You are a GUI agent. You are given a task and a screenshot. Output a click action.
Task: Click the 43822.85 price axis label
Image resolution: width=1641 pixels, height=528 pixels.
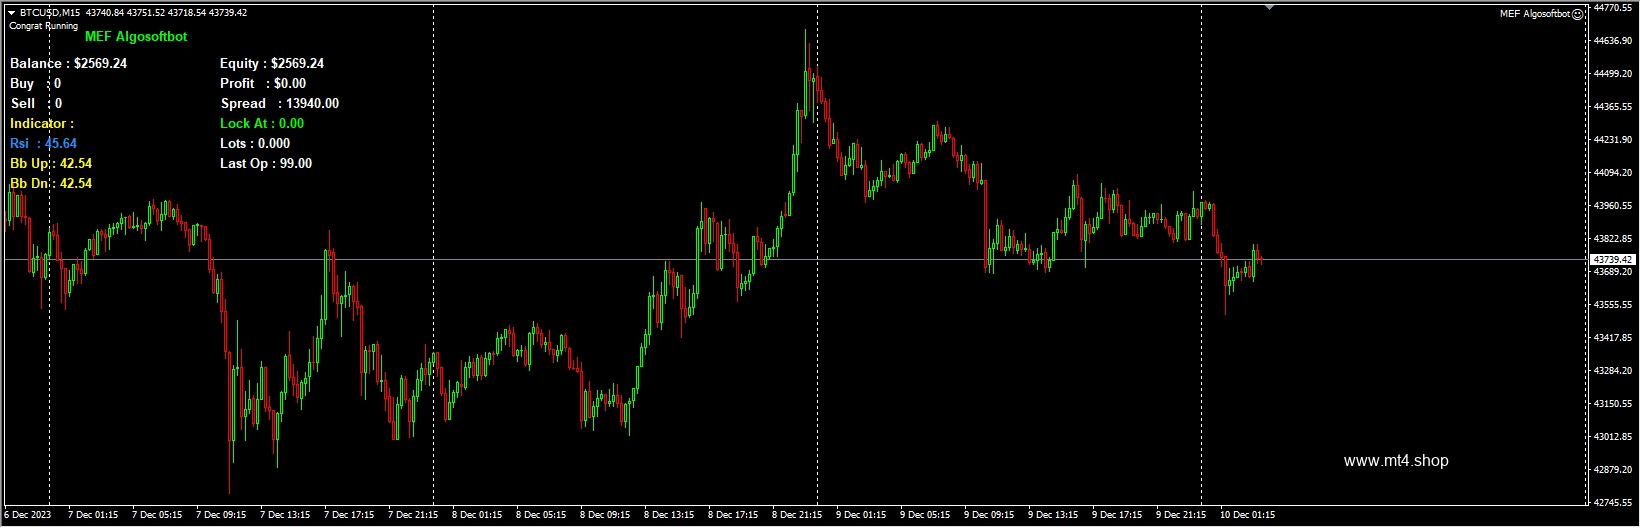1613,239
